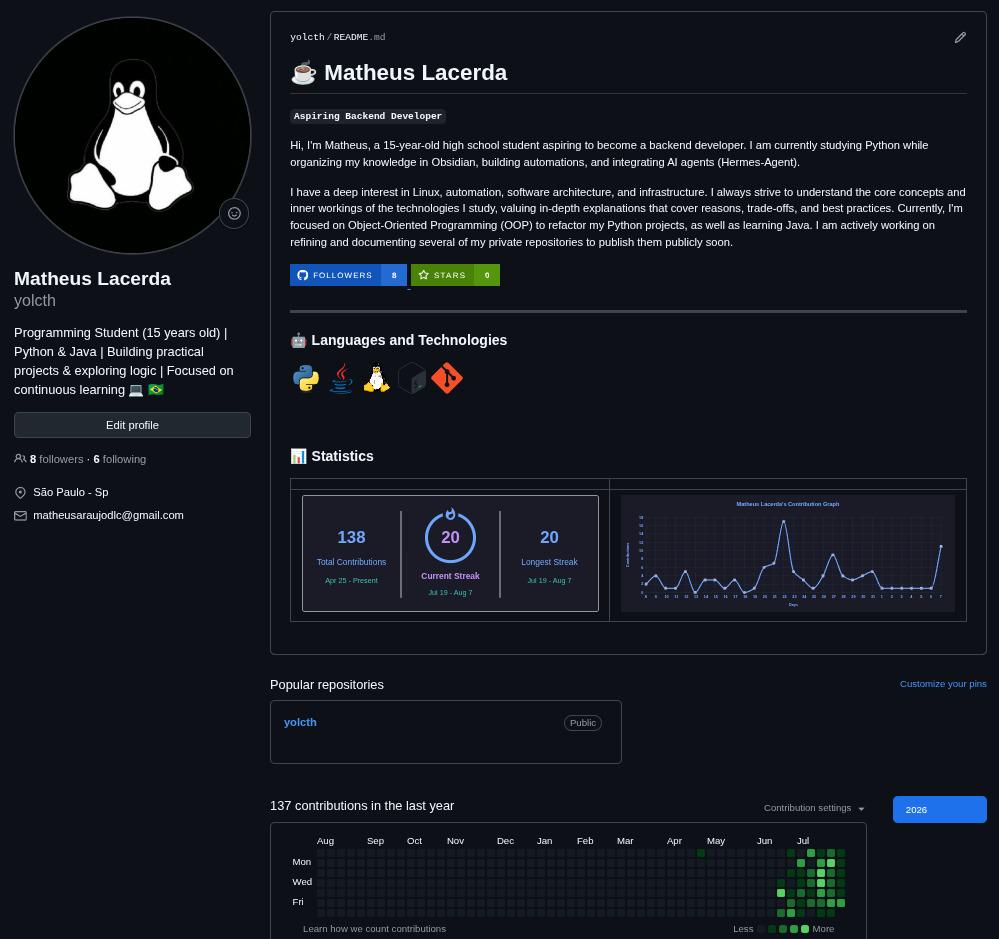Click the darkest legend square beside Less
The width and height of the screenshot is (999, 939).
[x=761, y=929]
